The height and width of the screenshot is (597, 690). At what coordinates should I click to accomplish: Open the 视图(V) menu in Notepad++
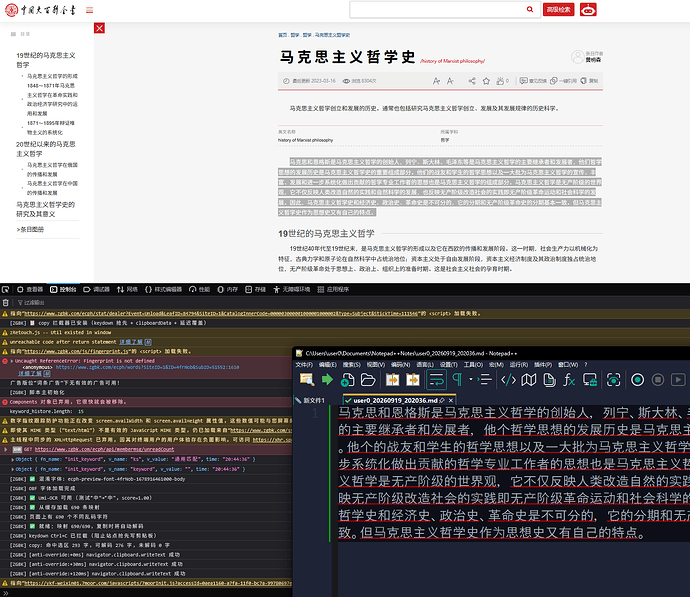pyautogui.click(x=375, y=365)
